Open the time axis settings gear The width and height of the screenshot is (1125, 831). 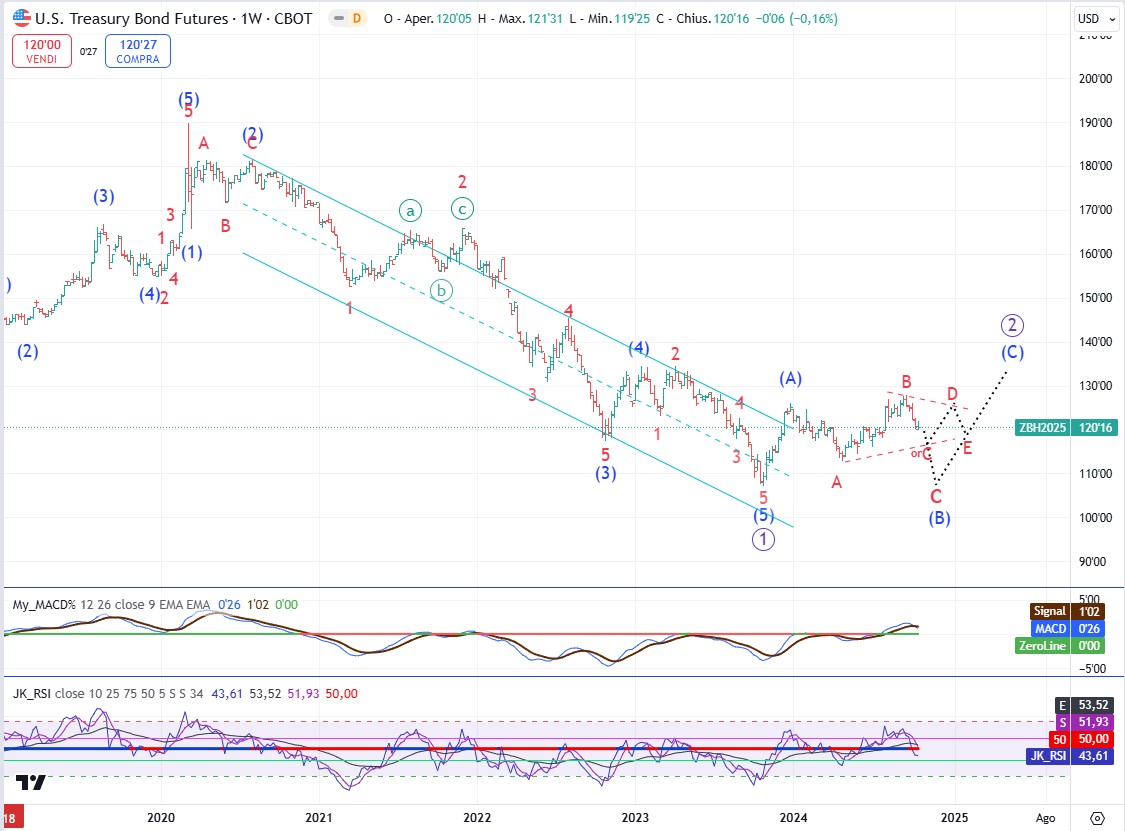pyautogui.click(x=1097, y=817)
